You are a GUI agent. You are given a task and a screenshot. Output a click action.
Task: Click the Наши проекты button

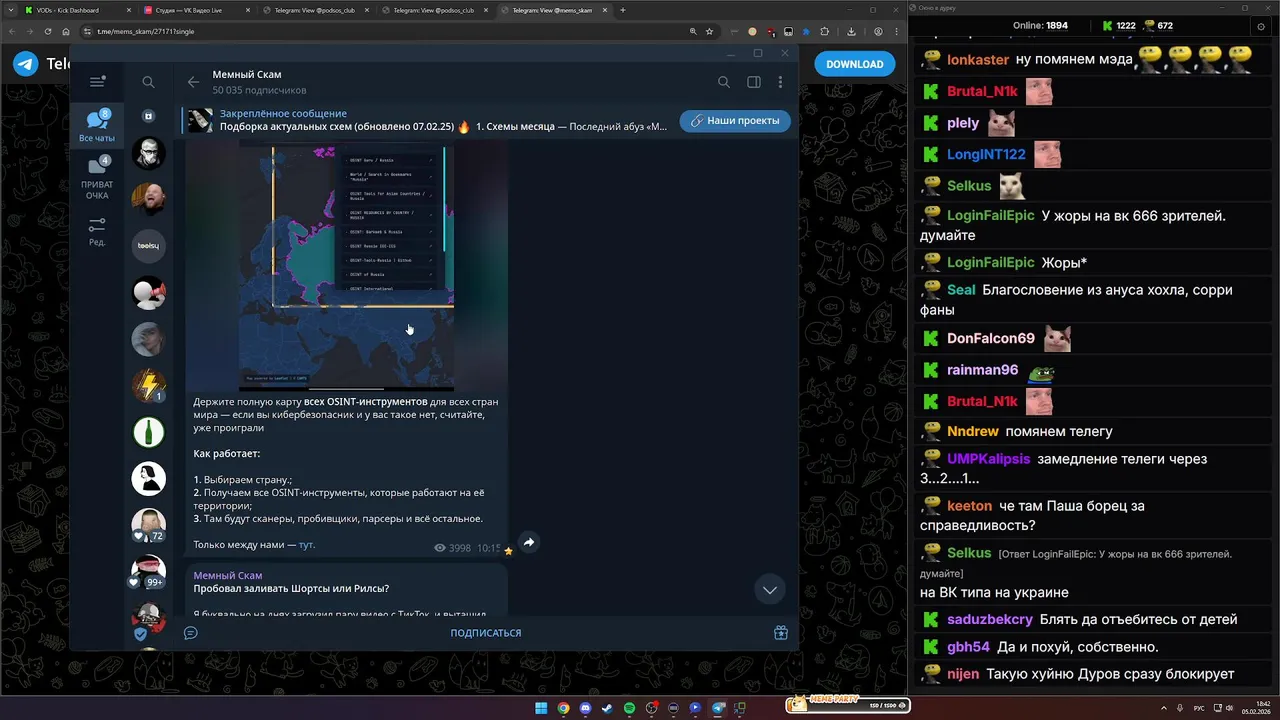[735, 120]
